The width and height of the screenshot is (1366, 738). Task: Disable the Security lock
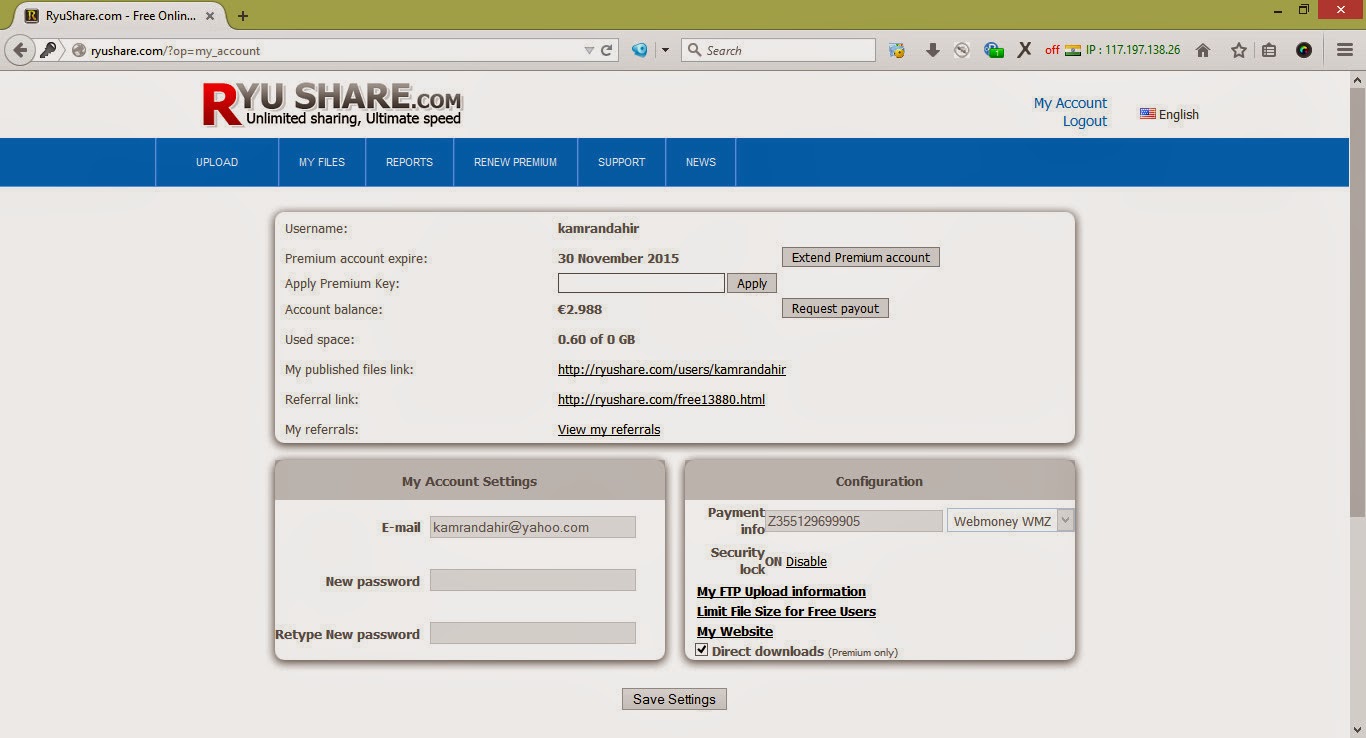click(x=806, y=562)
